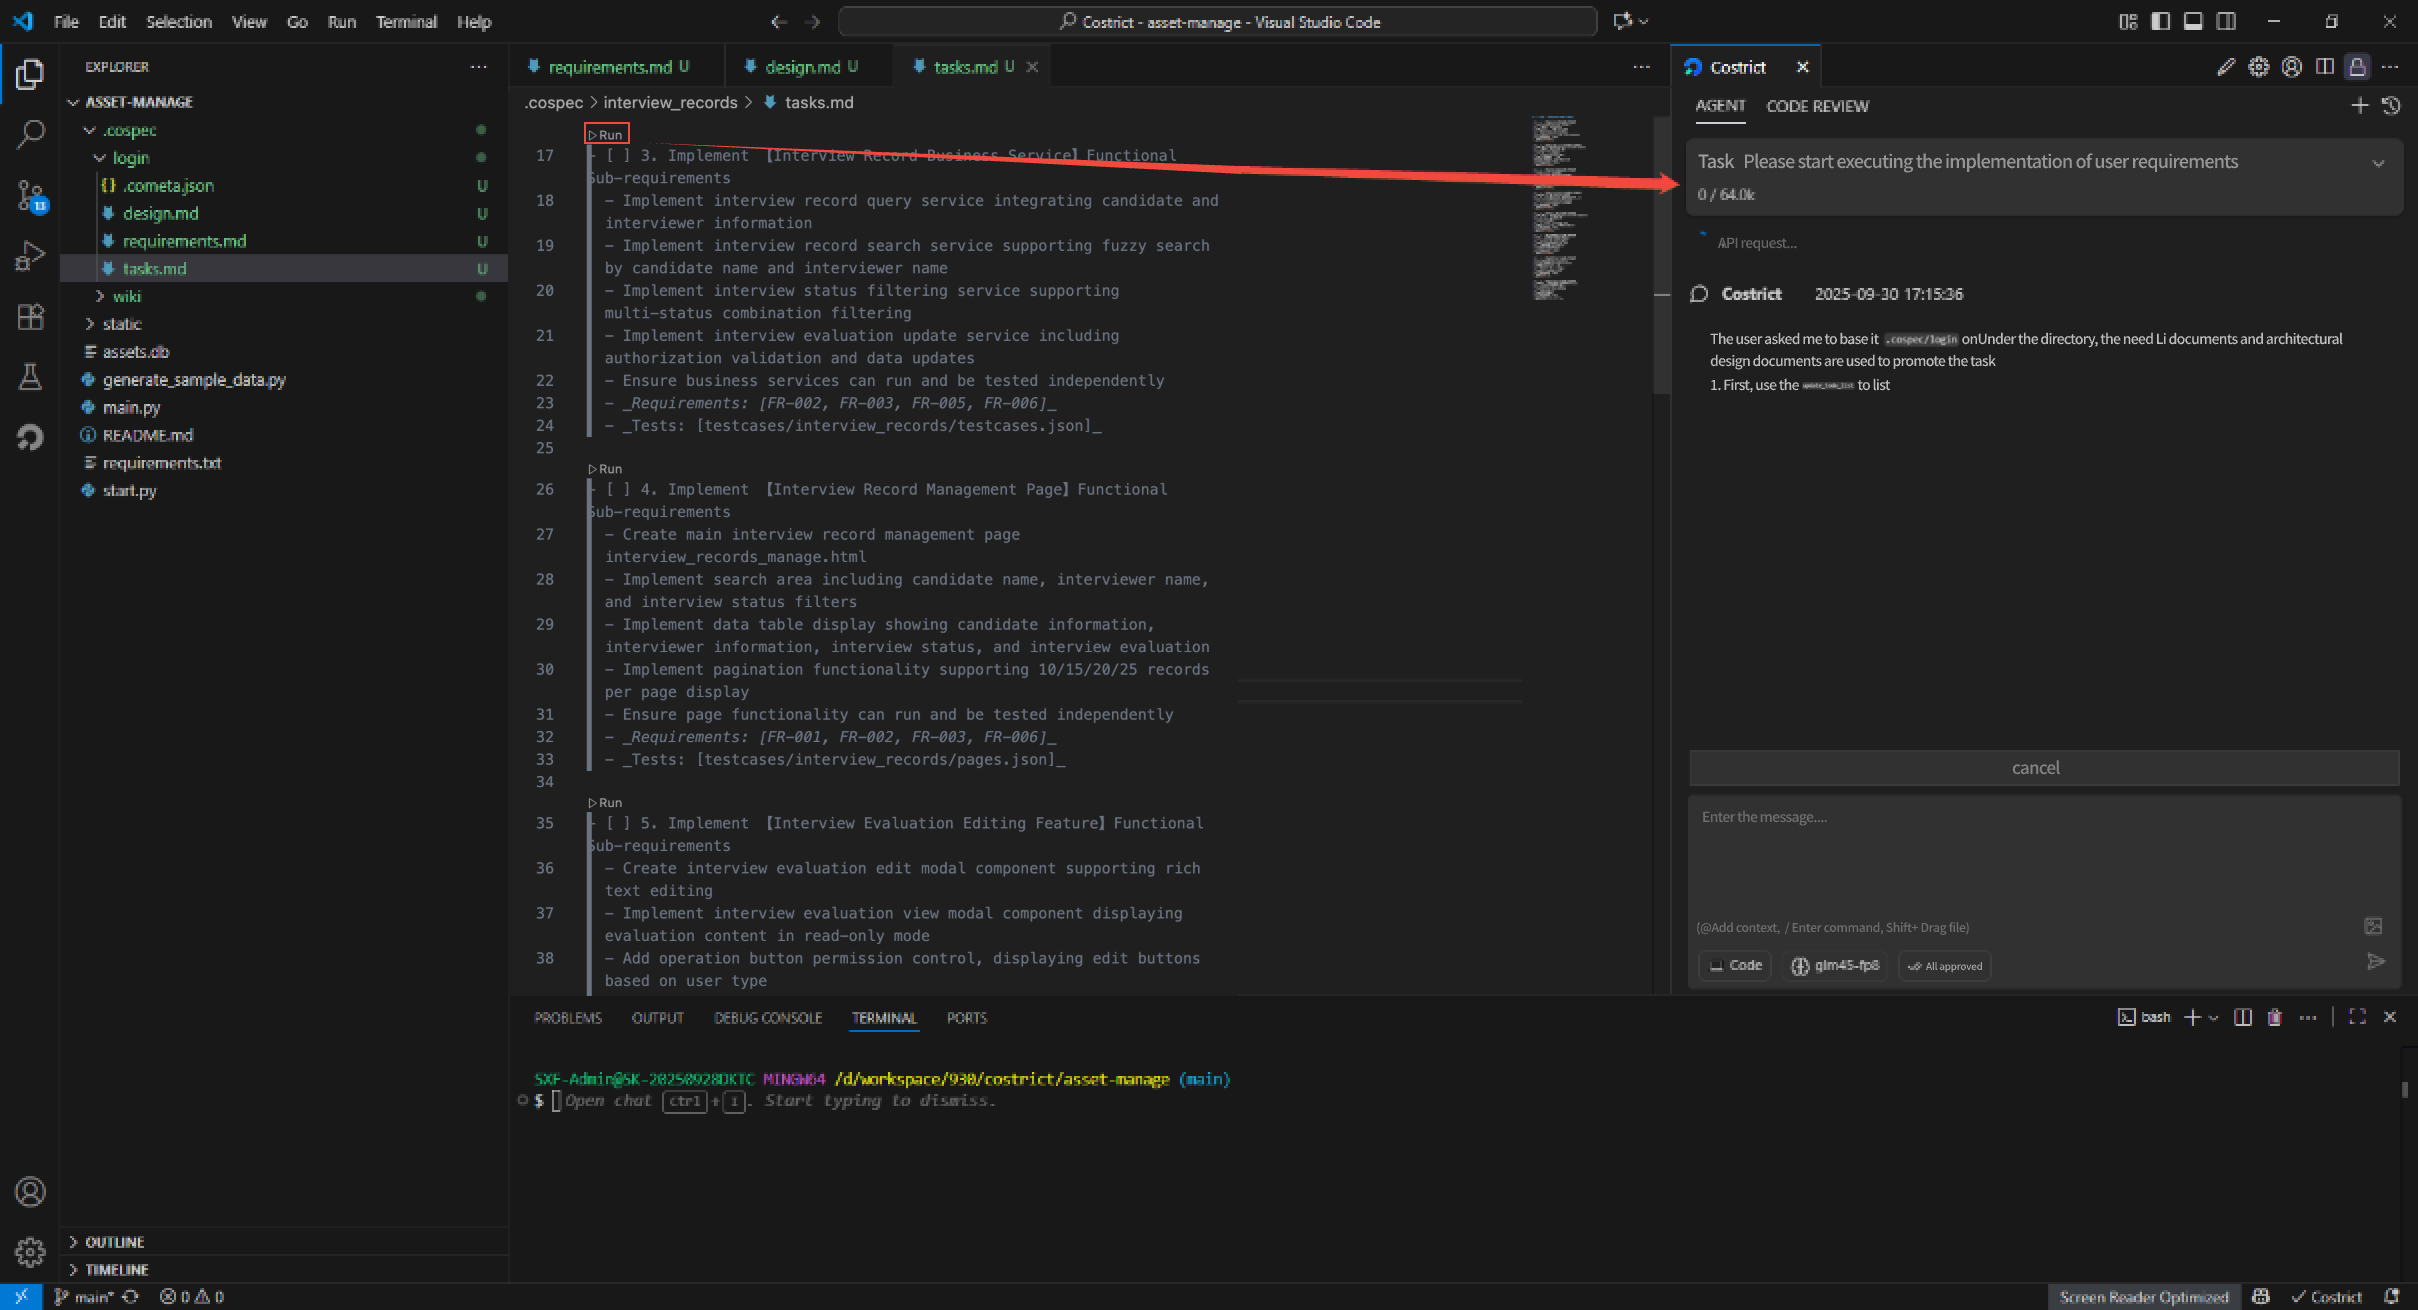The width and height of the screenshot is (2418, 1310).
Task: Open Costrict icon in activity bar
Action: pos(30,437)
